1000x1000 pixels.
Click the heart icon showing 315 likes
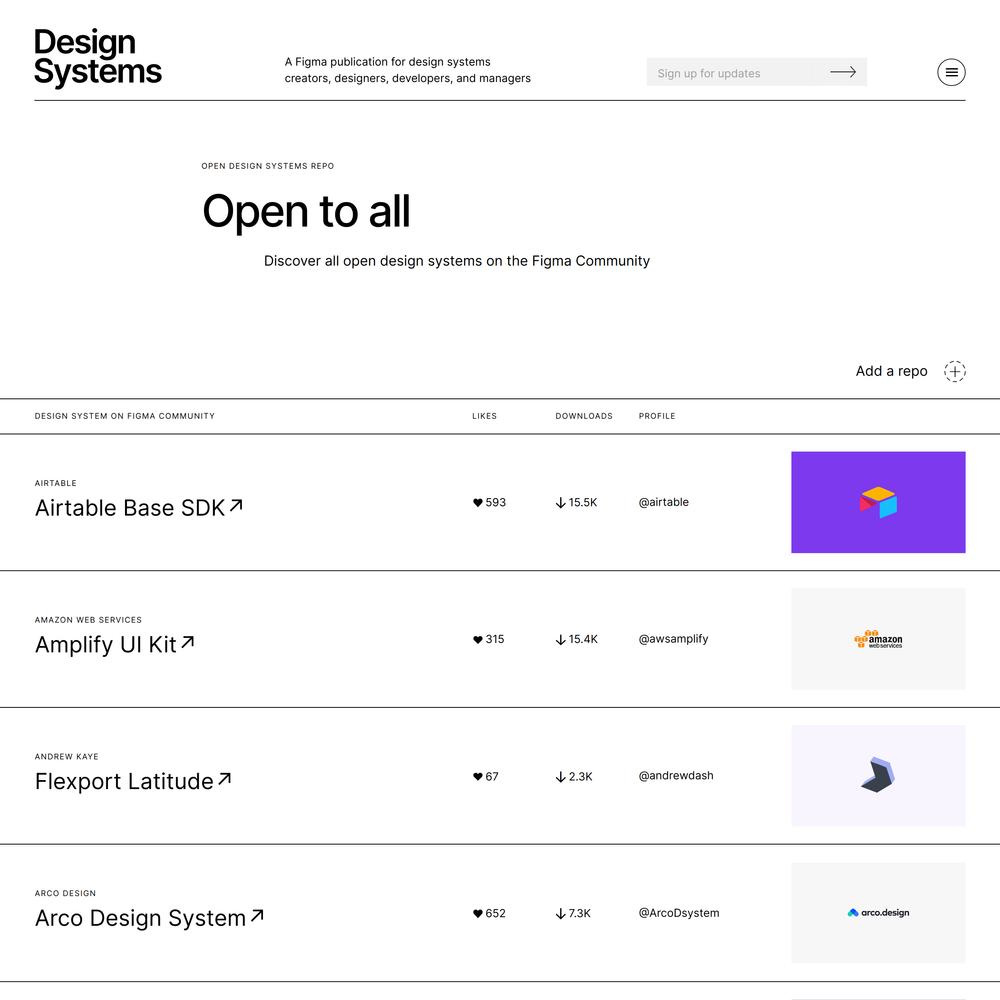[x=478, y=640]
